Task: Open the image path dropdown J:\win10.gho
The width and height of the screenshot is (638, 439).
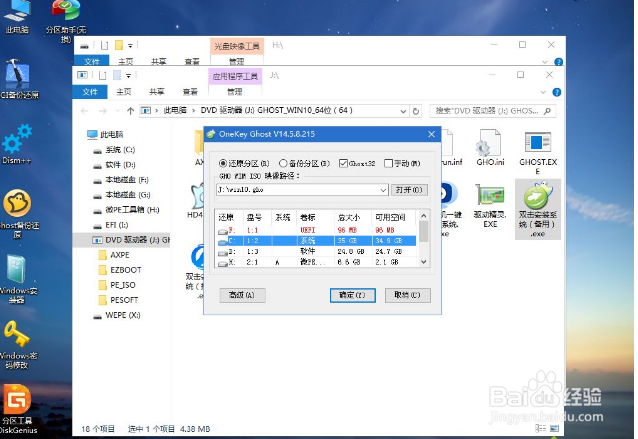Action: click(x=383, y=190)
